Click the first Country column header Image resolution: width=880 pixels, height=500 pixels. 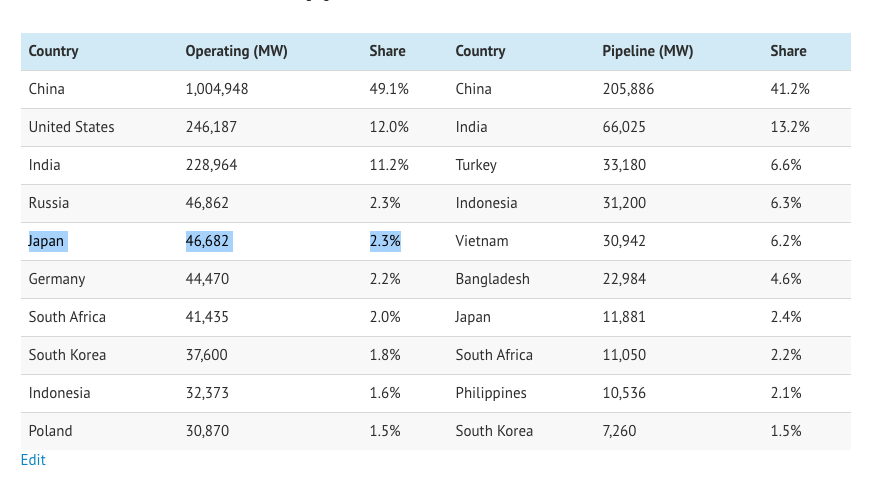tap(53, 51)
